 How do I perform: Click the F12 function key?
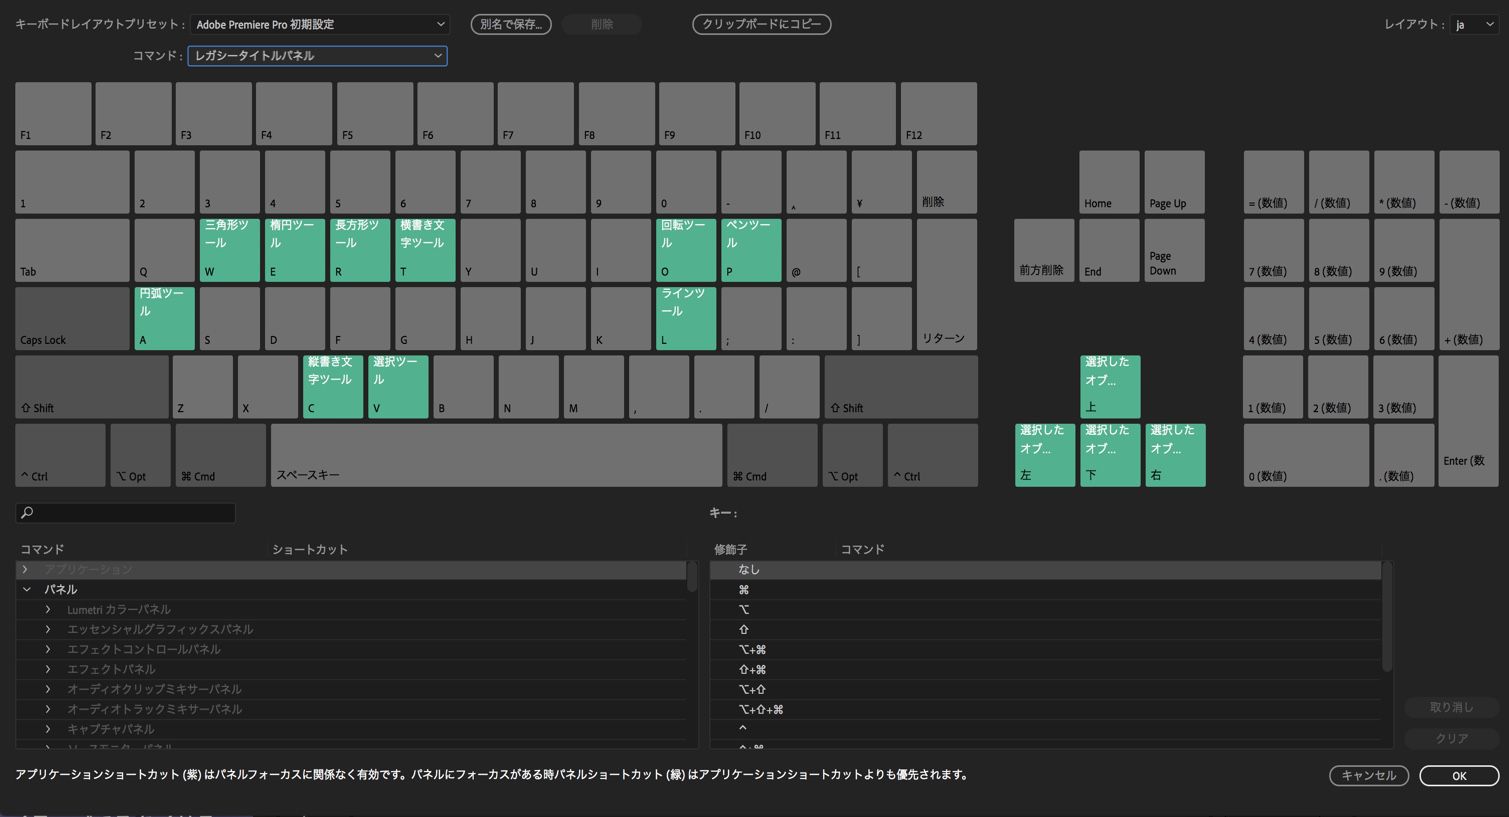coord(939,113)
